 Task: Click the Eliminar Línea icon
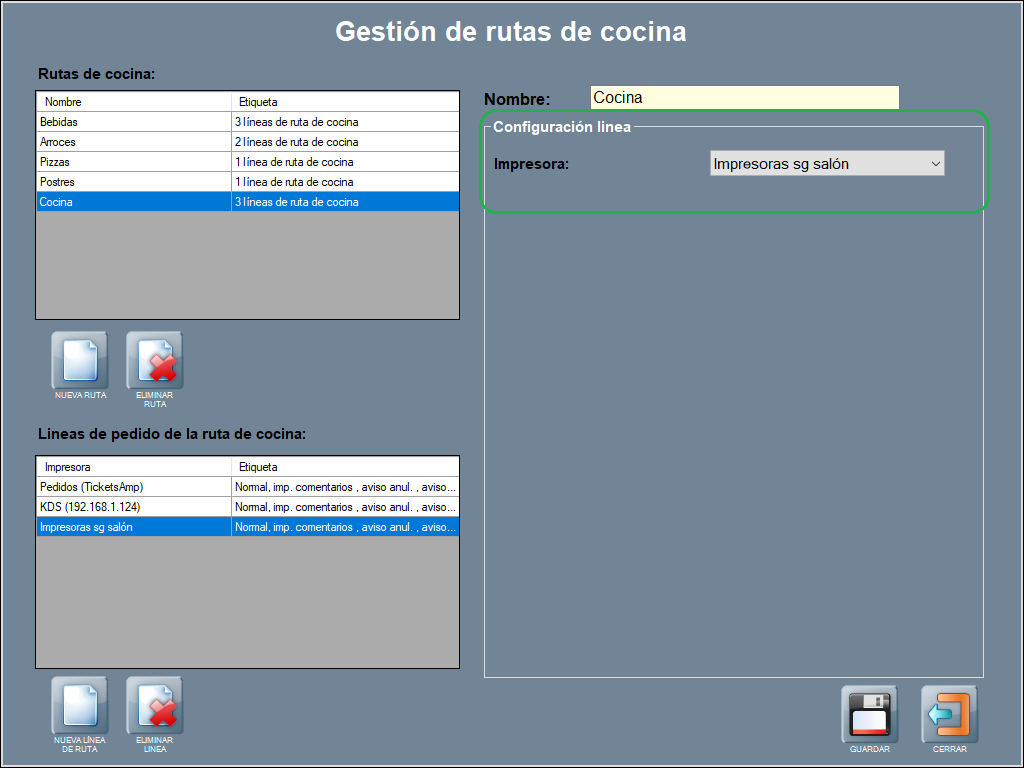click(154, 705)
